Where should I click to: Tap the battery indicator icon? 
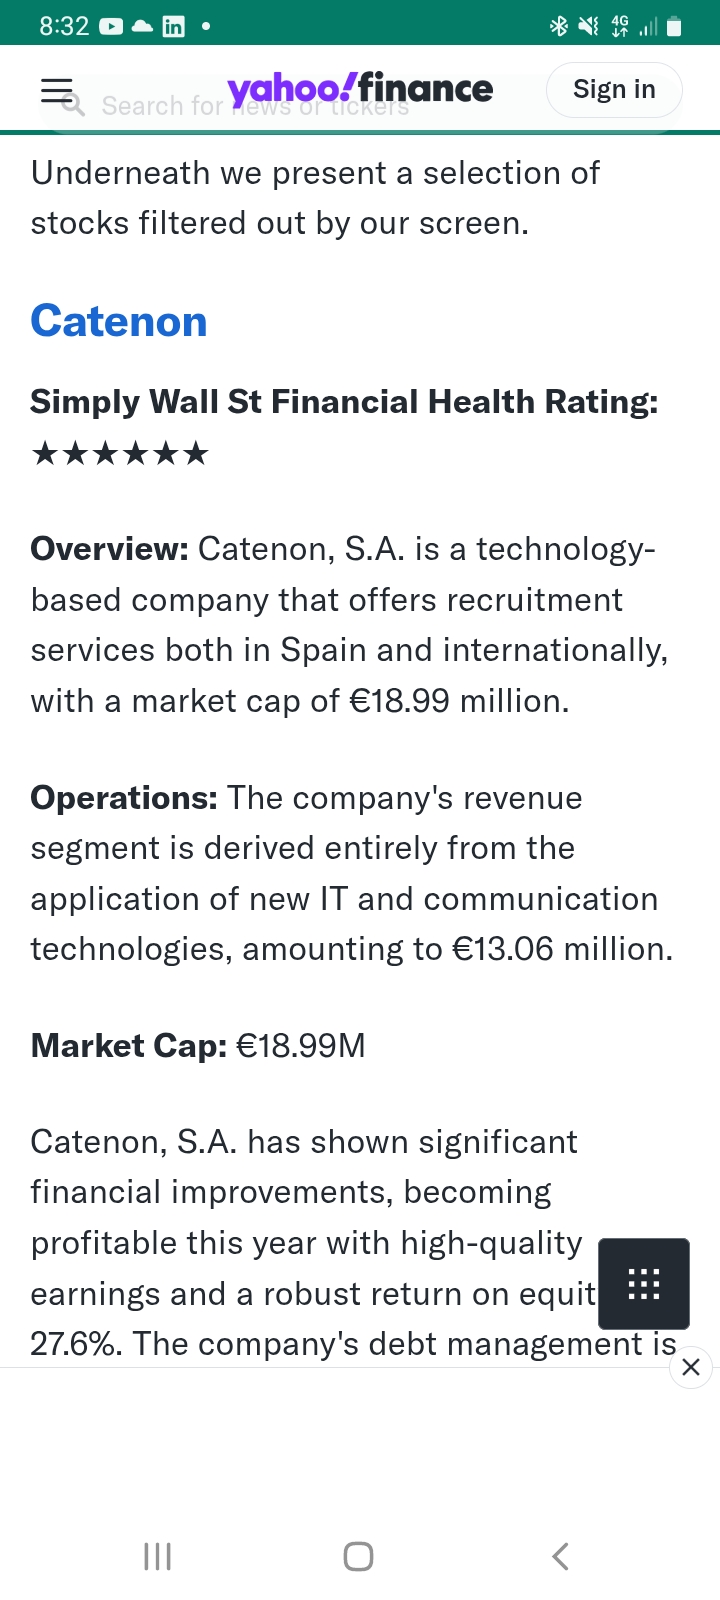point(674,27)
